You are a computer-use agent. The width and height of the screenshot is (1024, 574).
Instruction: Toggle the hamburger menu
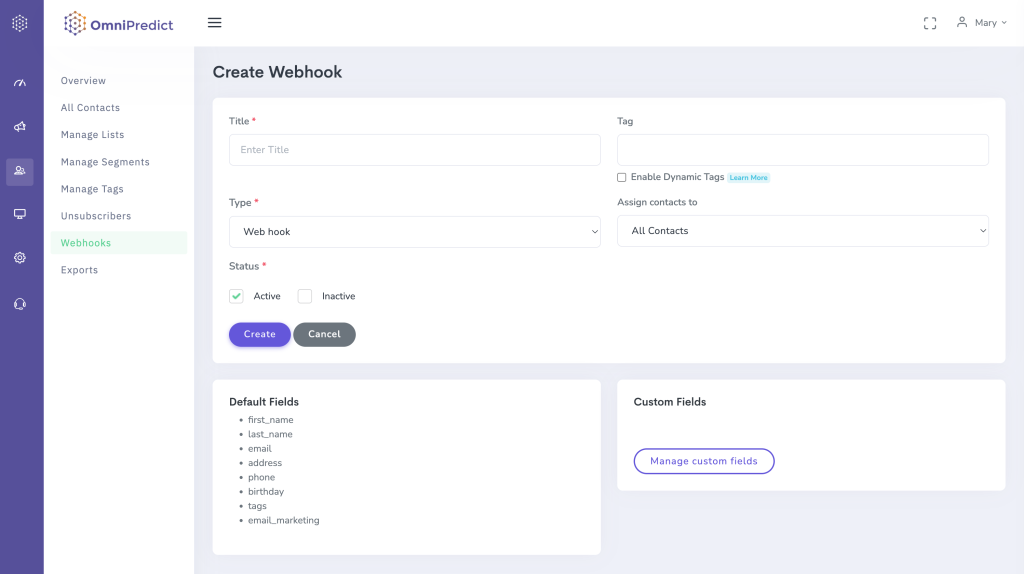(214, 23)
